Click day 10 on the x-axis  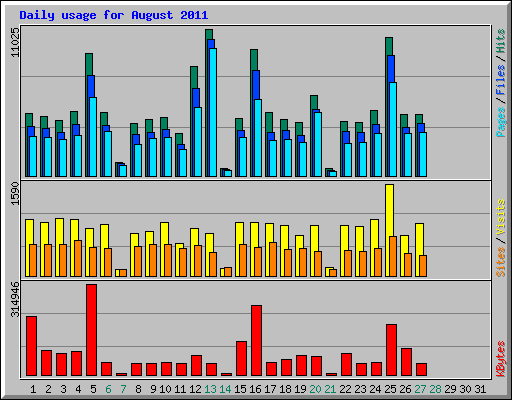(x=165, y=389)
